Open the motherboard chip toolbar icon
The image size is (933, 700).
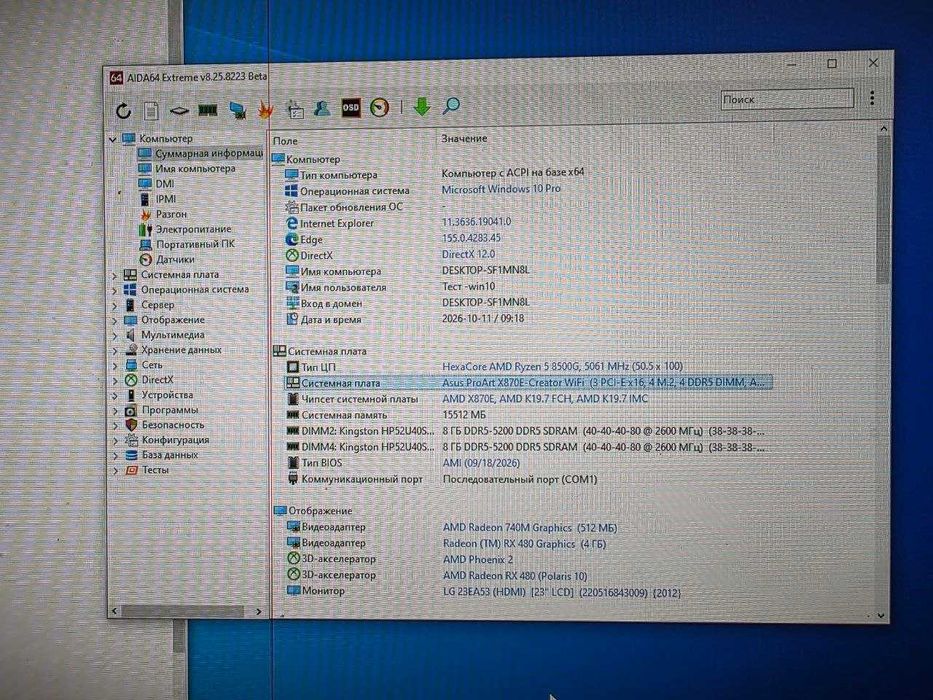[x=179, y=111]
